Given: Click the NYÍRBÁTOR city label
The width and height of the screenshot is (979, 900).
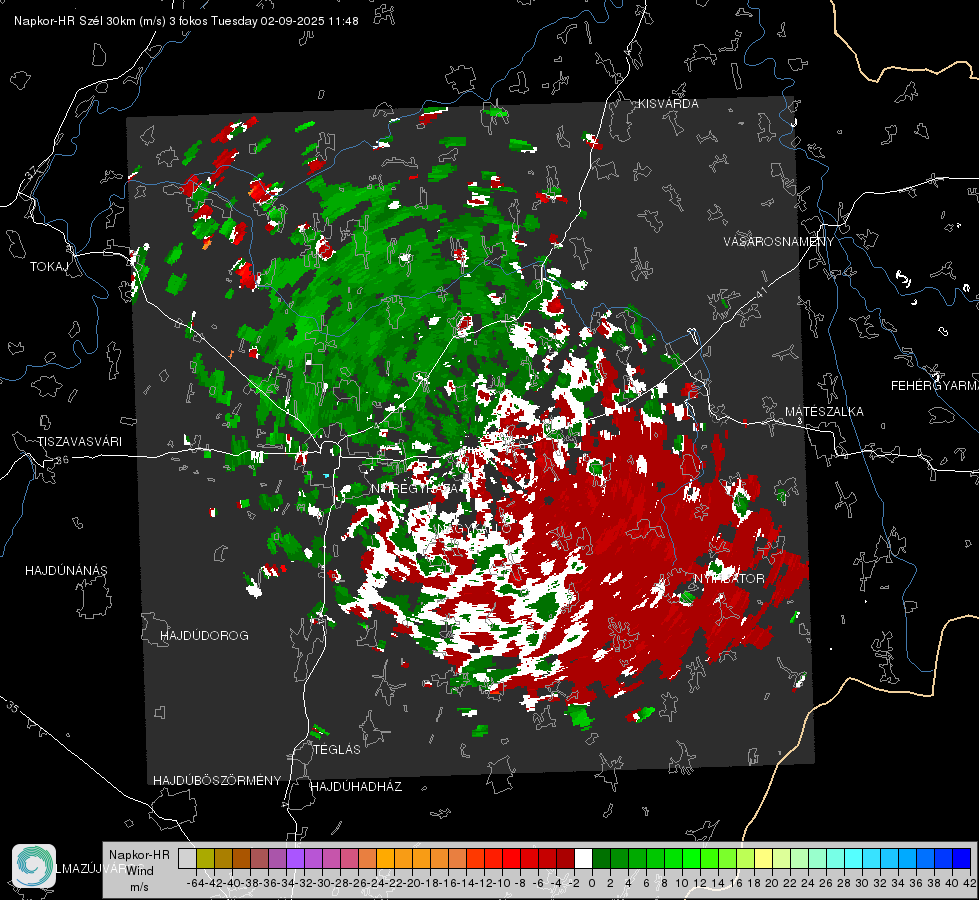Looking at the screenshot, I should [729, 579].
